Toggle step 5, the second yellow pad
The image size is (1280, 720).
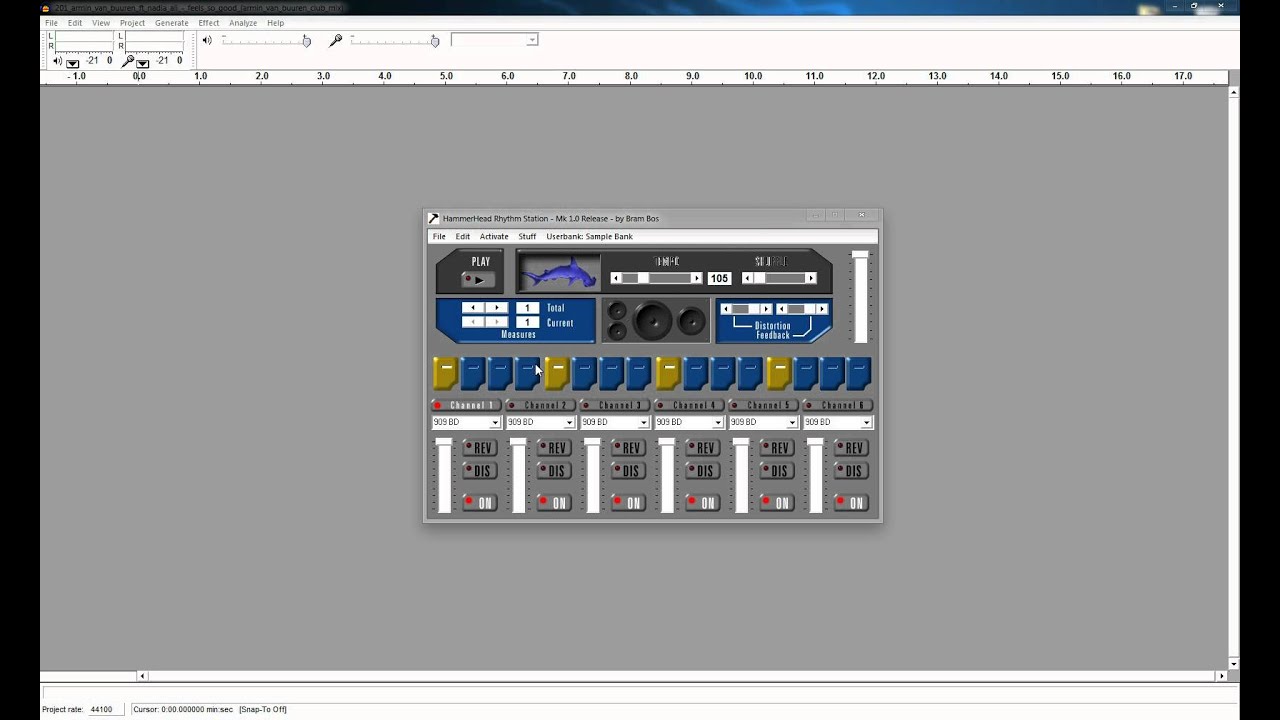(557, 373)
